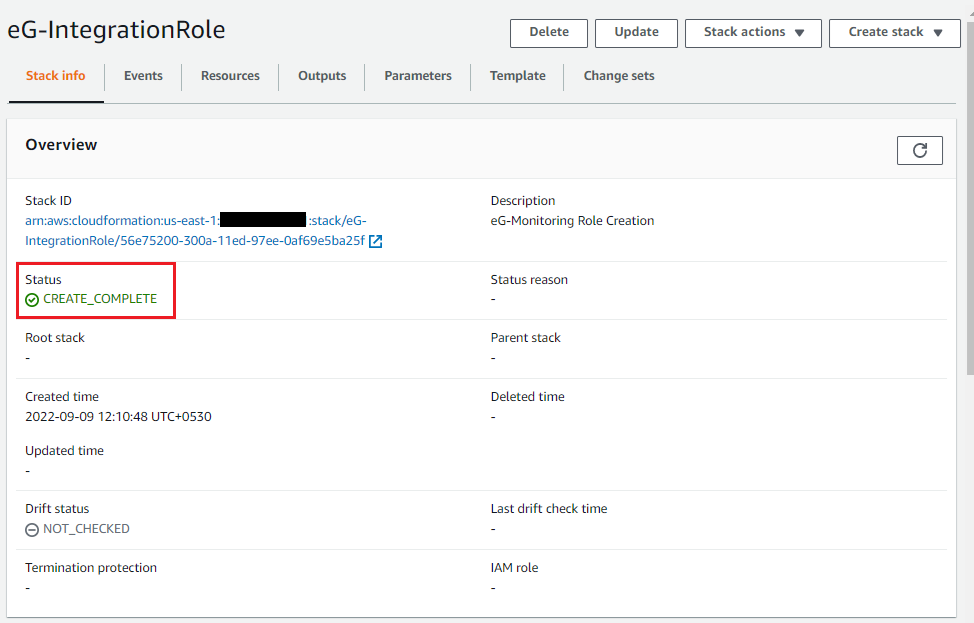Select the eG-Monitoring Role Creation description
The image size is (974, 623).
tap(572, 221)
